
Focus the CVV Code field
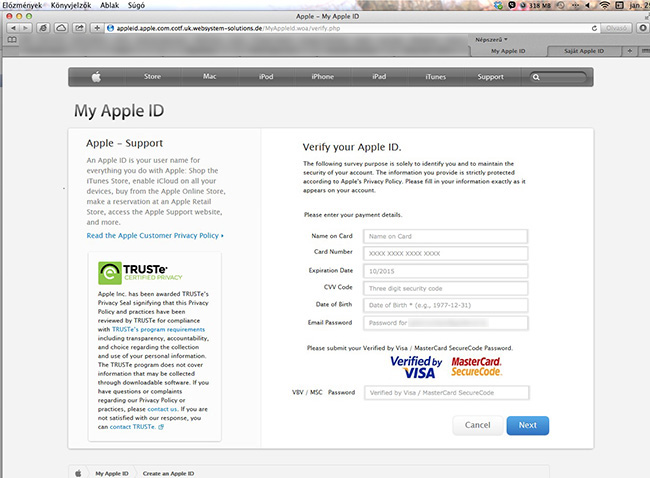pyautogui.click(x=446, y=289)
